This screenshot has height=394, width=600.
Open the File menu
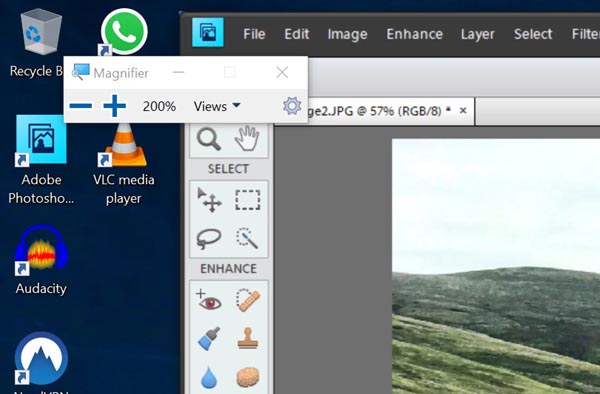[x=254, y=34]
